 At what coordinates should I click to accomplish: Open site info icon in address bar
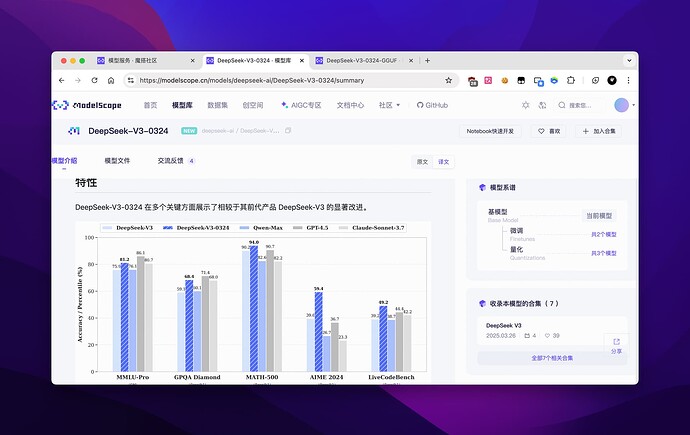(131, 80)
